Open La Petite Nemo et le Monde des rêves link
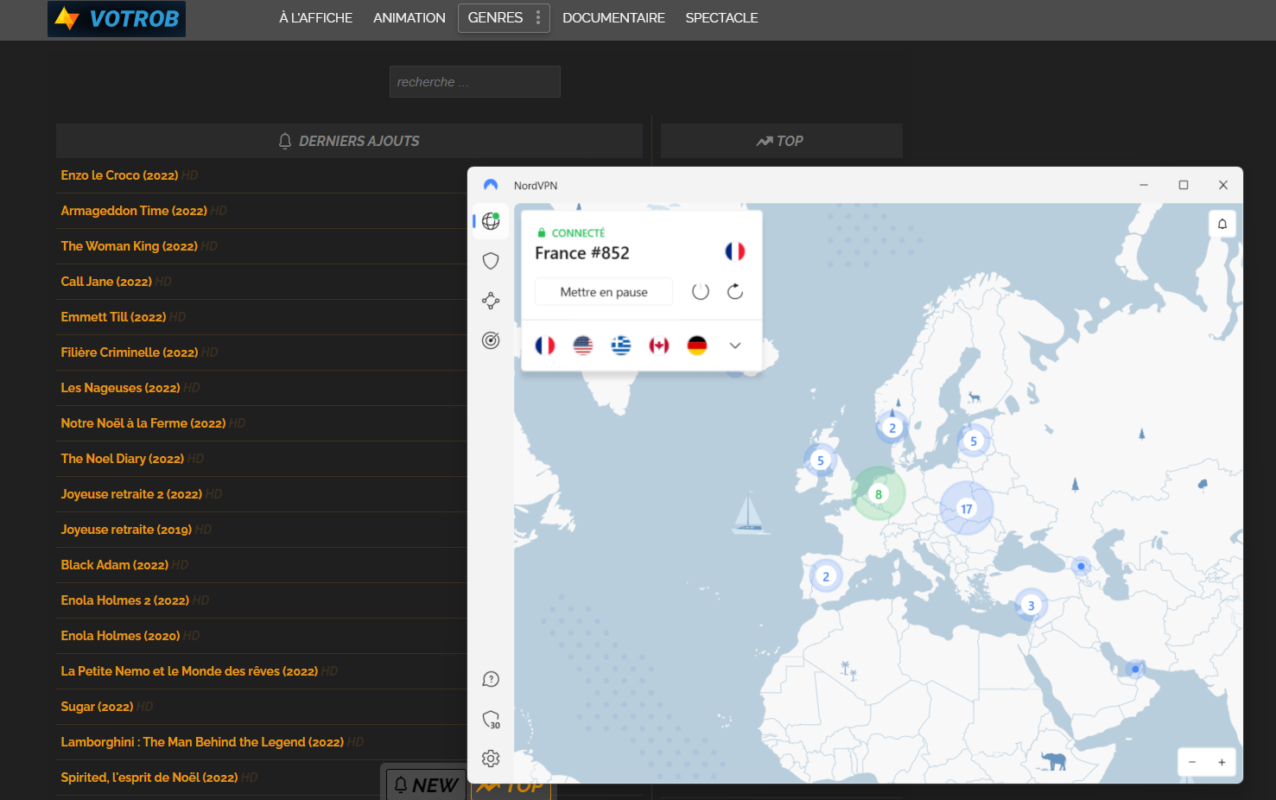Screen dimensions: 1276x800 point(189,672)
